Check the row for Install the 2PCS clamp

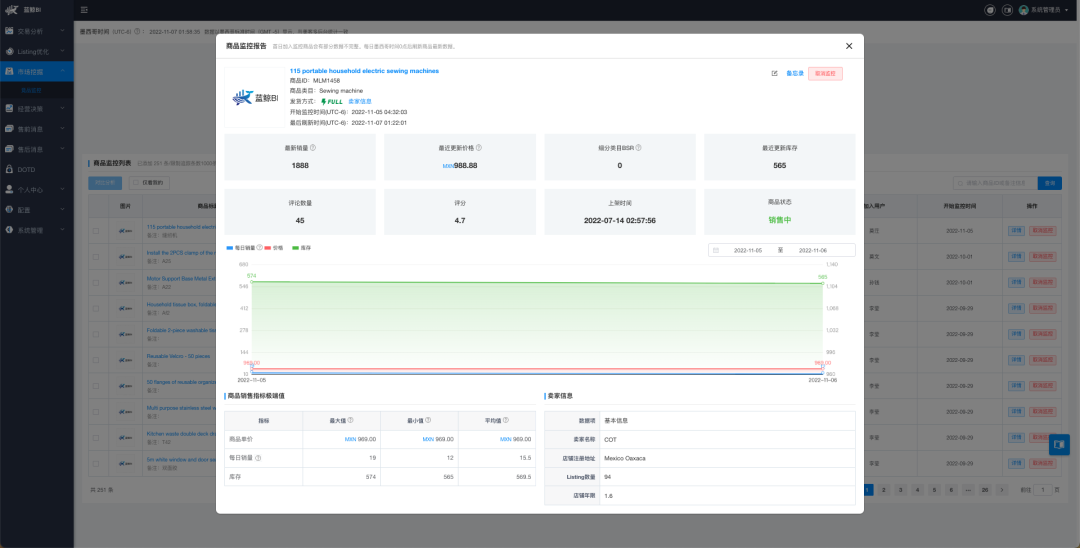[x=96, y=257]
